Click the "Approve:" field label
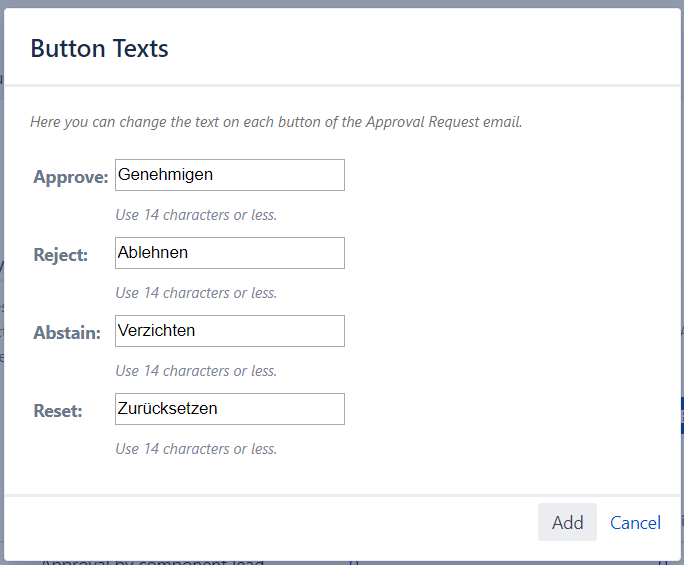 click(x=70, y=177)
